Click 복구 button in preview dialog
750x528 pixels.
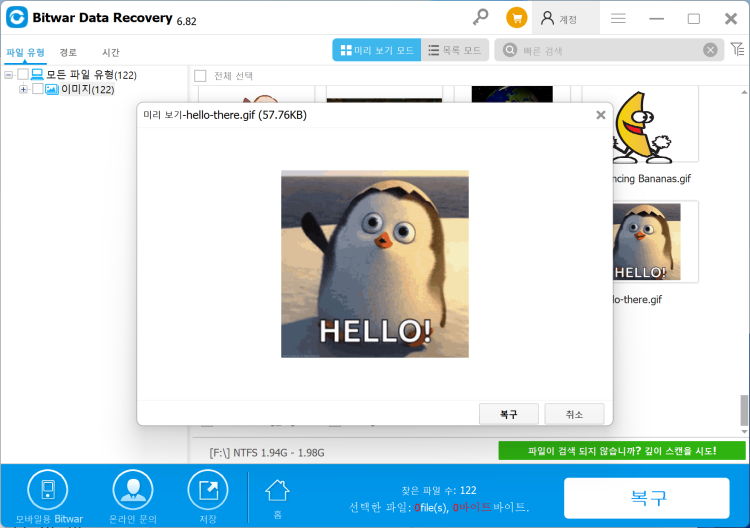point(508,414)
